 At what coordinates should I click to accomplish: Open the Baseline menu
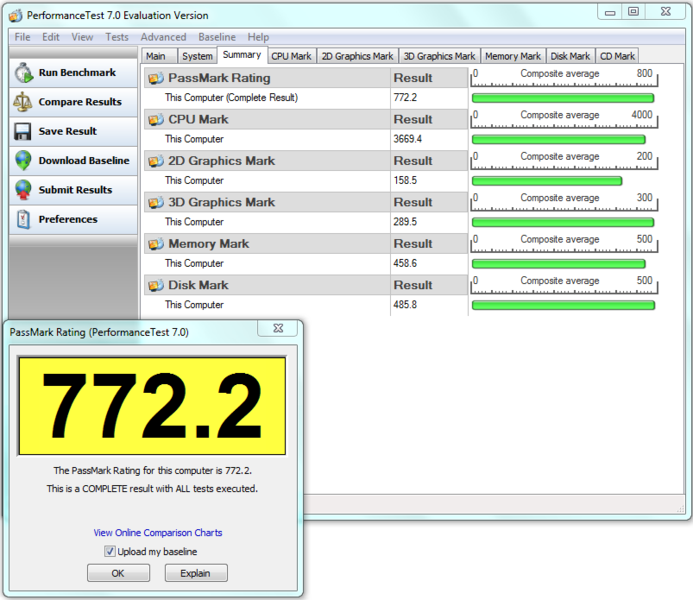217,37
